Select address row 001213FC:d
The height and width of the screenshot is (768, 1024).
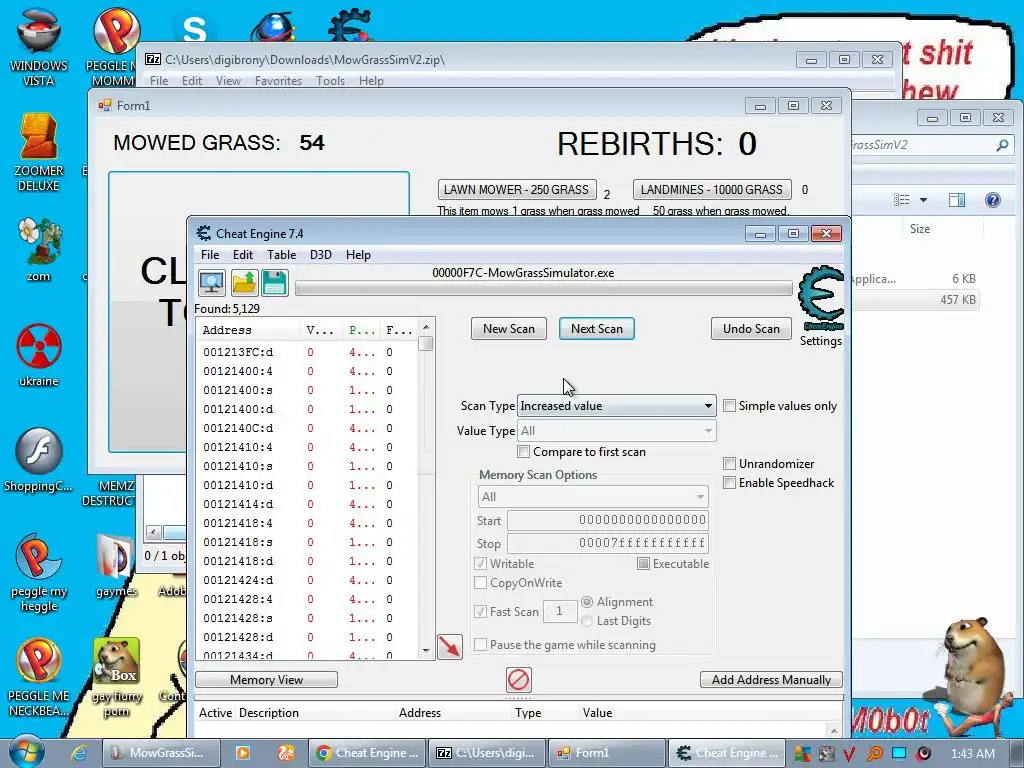pyautogui.click(x=307, y=352)
